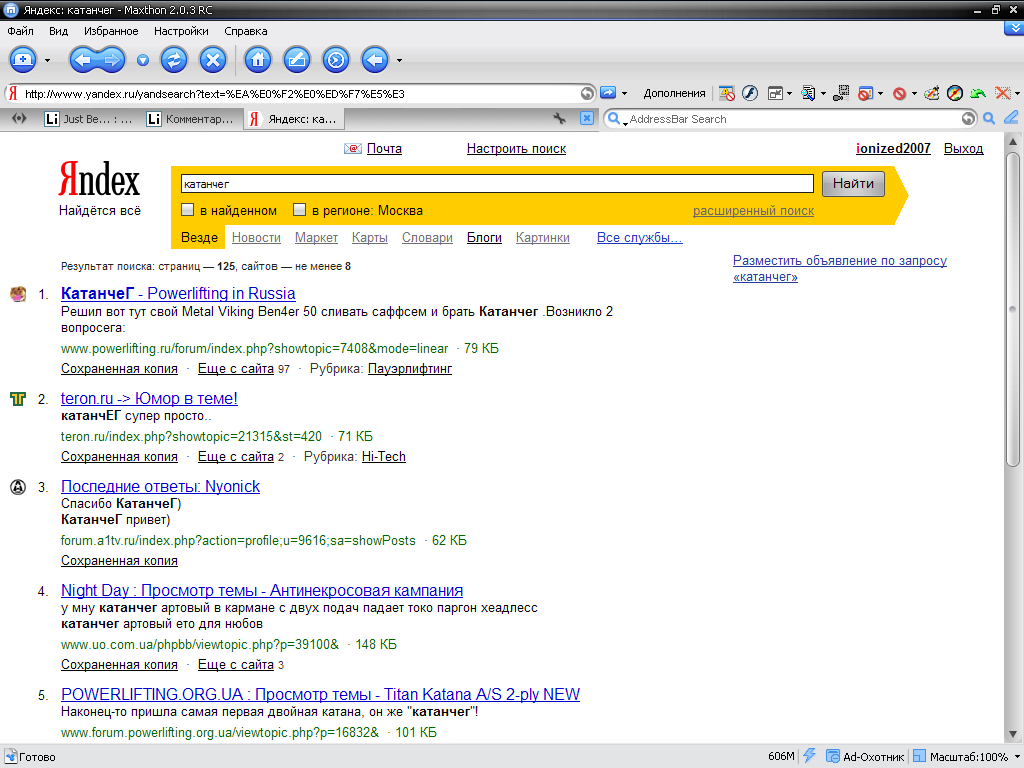Close the current tab with blue X
This screenshot has height=768, width=1024.
587,118
